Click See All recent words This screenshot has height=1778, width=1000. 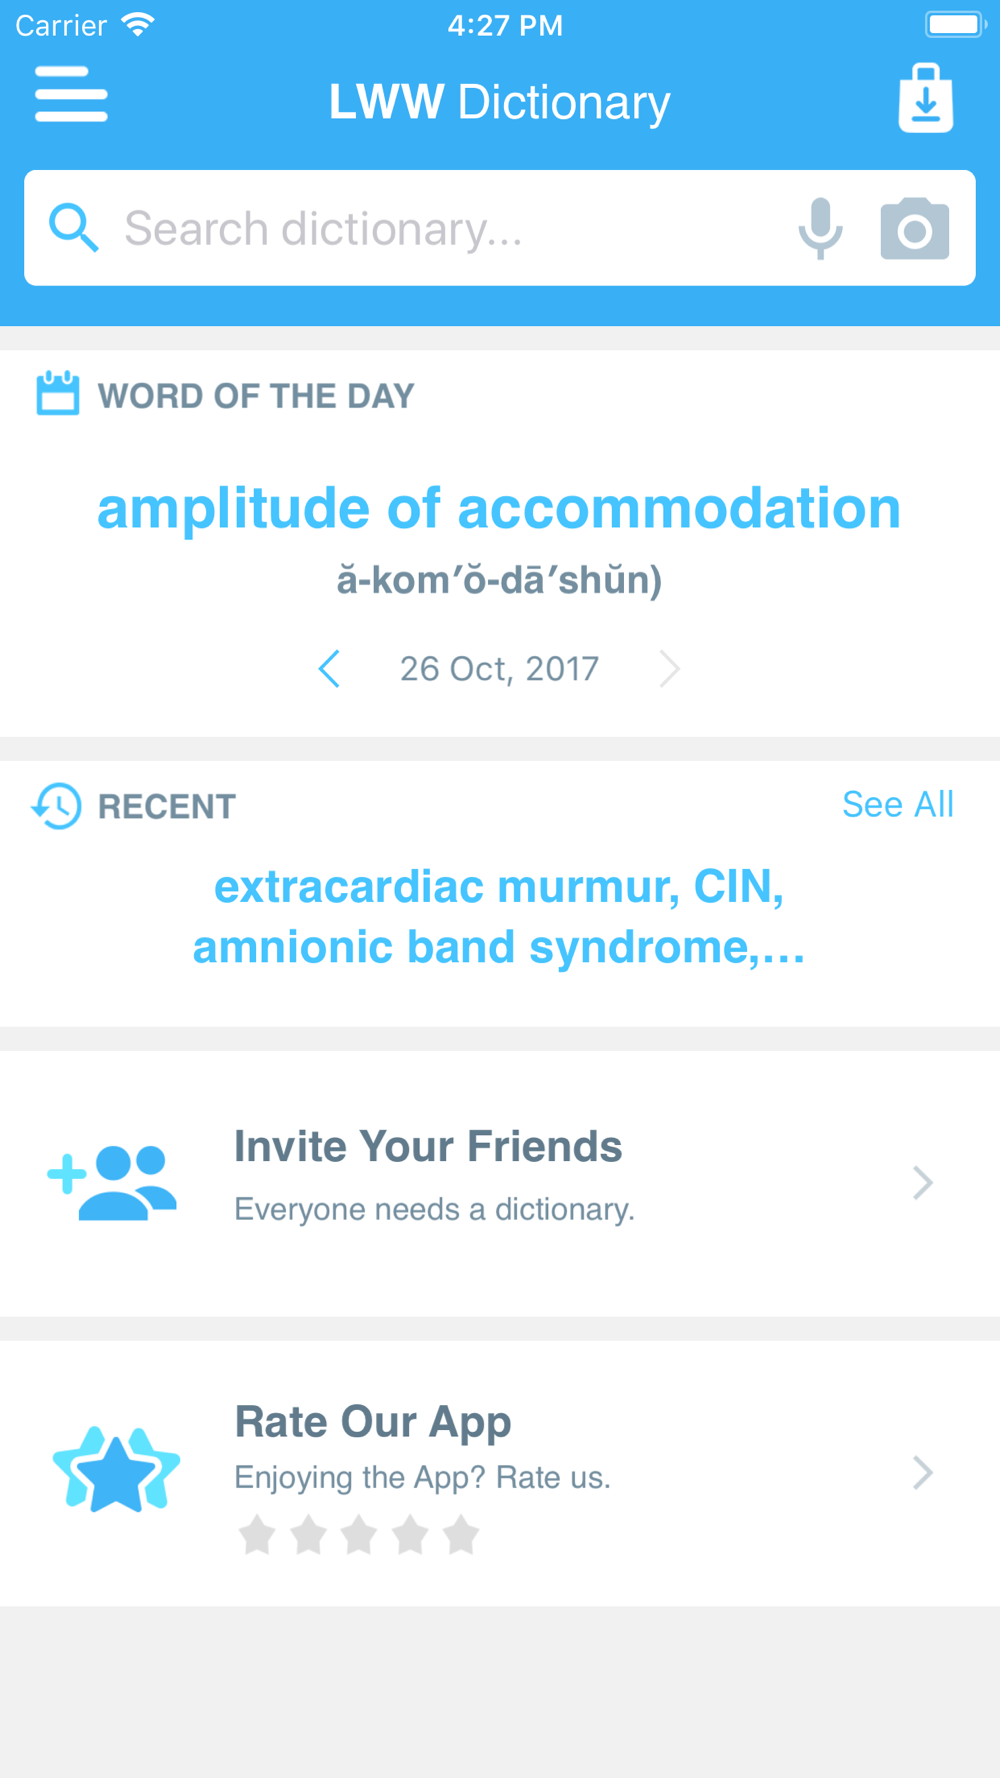(897, 804)
